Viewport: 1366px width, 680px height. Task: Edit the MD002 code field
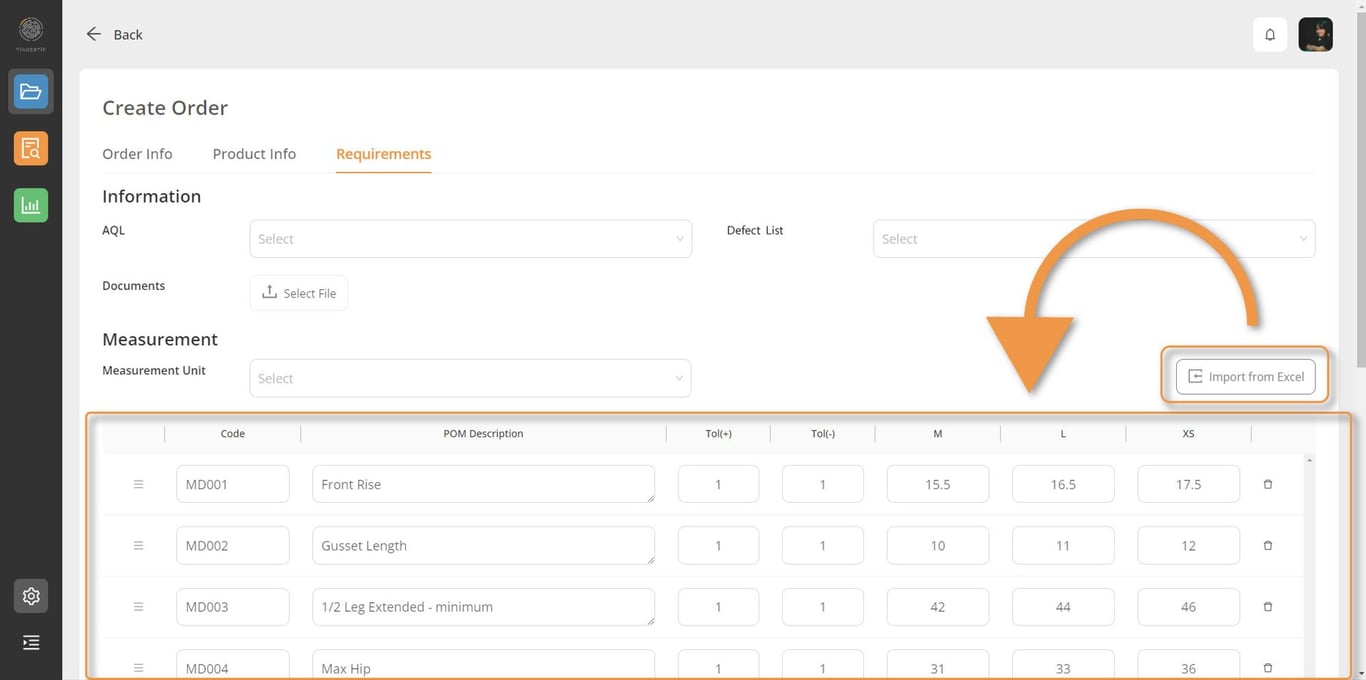click(232, 545)
